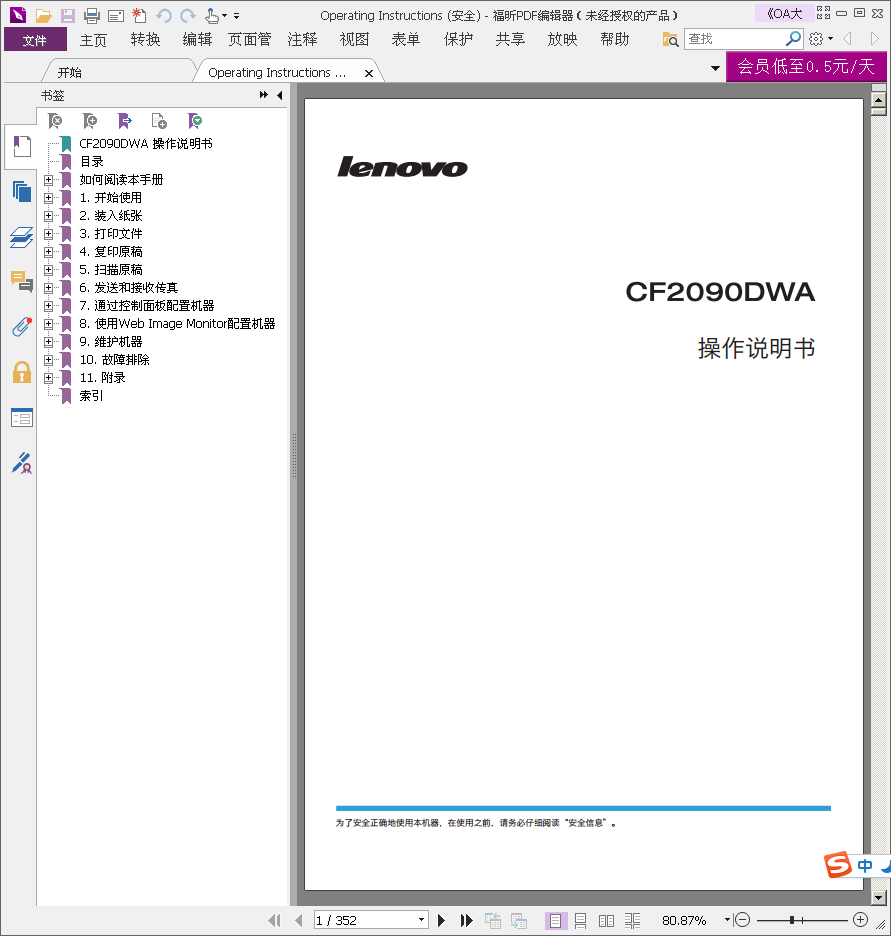
Task: Open the bookmarks panel icon in sidebar
Action: coord(22,146)
